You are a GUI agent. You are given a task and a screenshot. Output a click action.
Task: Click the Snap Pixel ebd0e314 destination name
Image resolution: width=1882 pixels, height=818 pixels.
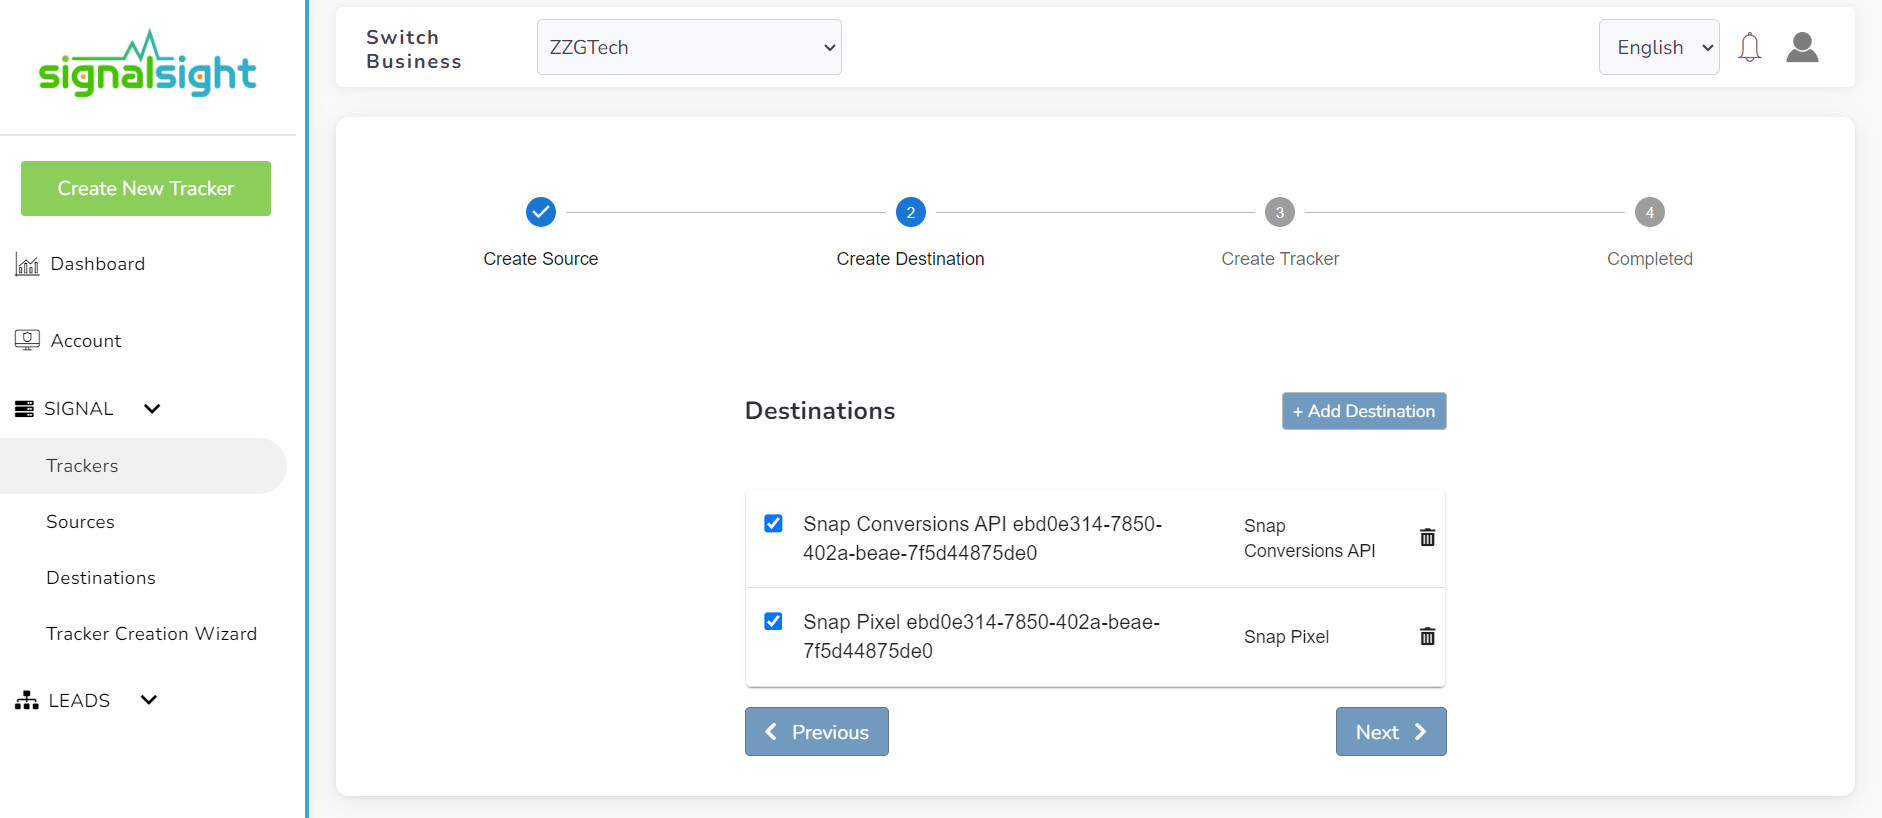click(x=981, y=636)
